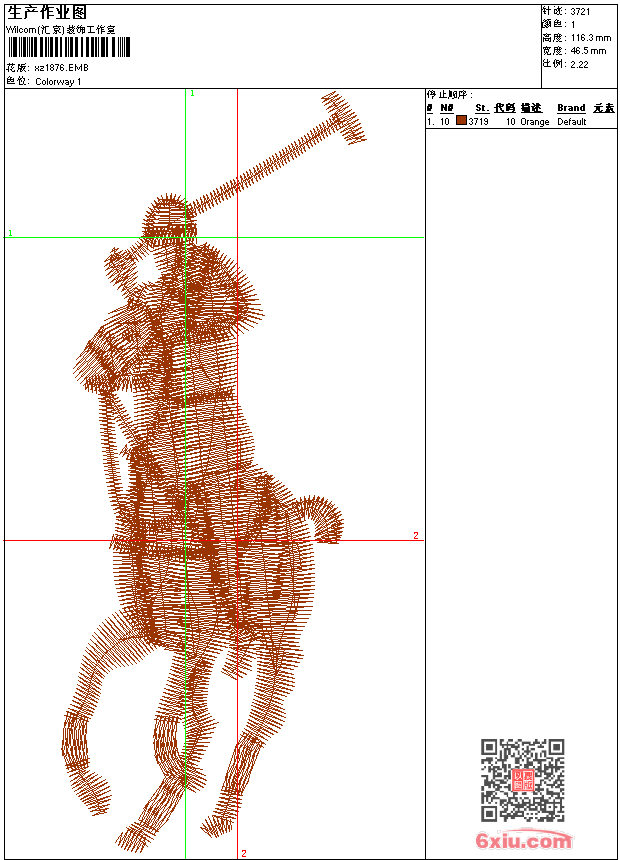Select the file name xz1876.EMB
The image size is (620, 860).
pyautogui.click(x=62, y=67)
